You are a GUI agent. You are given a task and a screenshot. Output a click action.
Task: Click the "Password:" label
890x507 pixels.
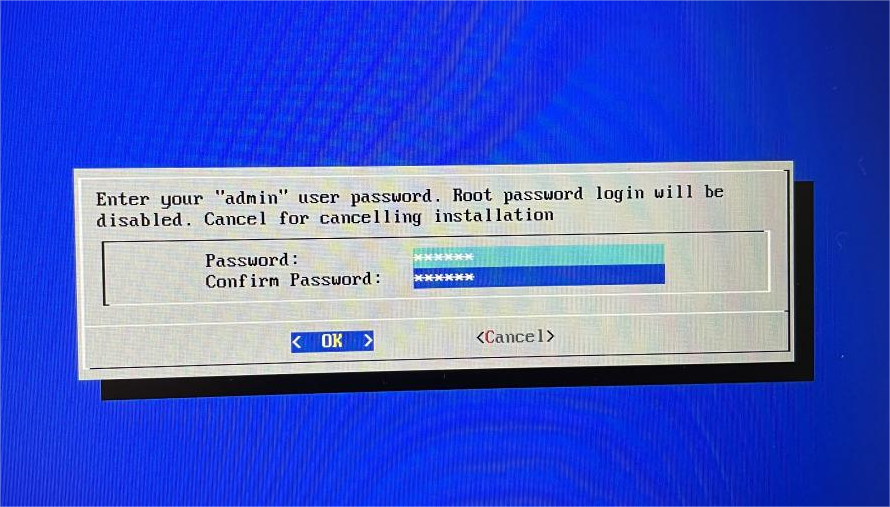(251, 260)
